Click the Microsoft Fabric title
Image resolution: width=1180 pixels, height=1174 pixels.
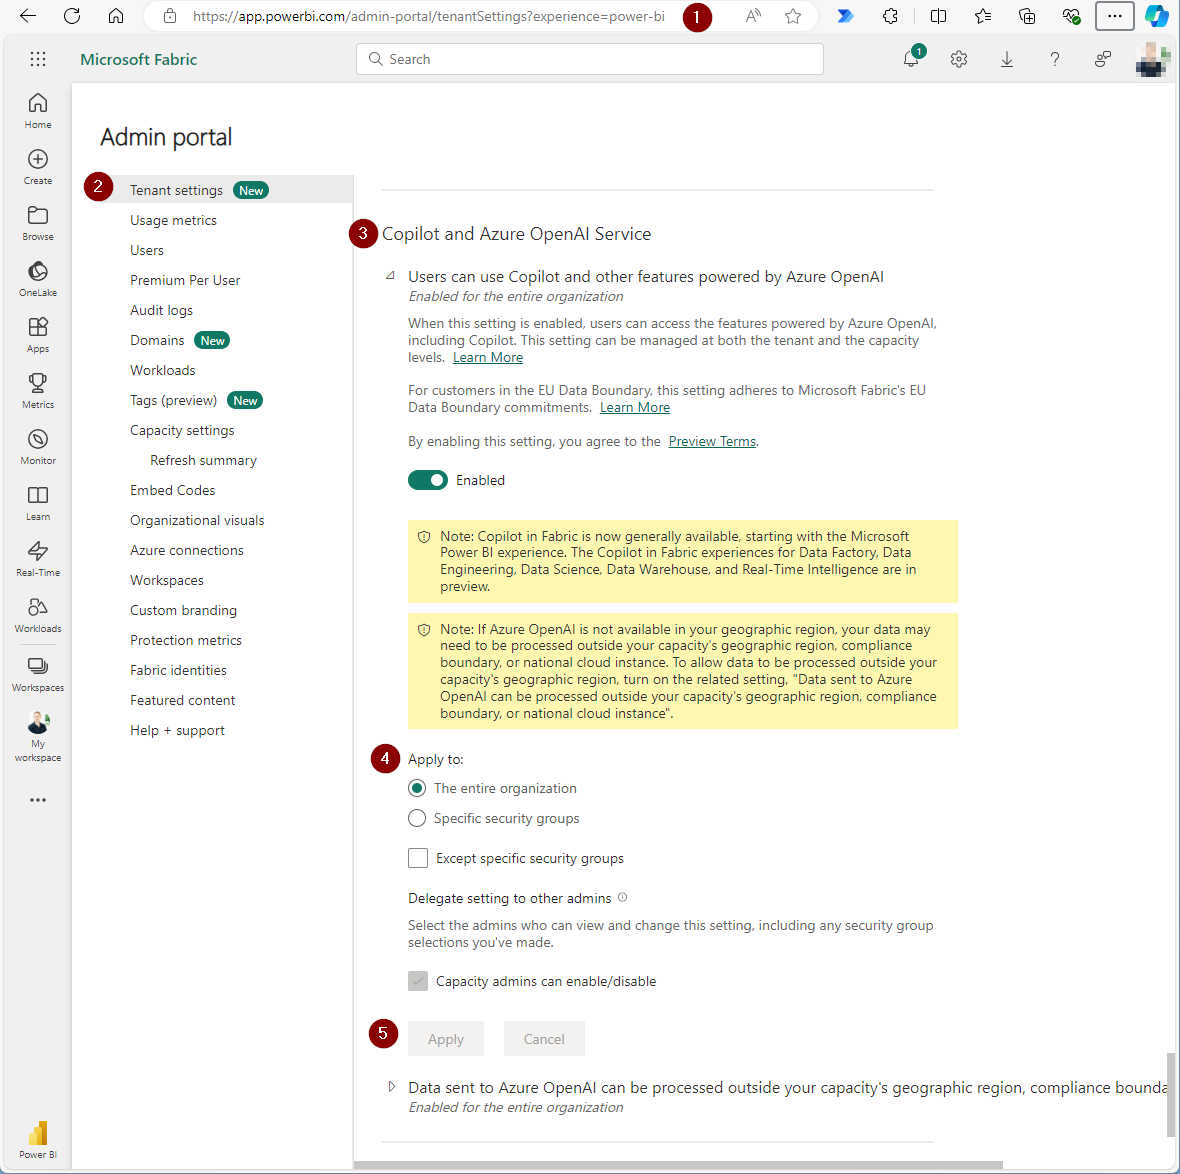click(x=138, y=59)
